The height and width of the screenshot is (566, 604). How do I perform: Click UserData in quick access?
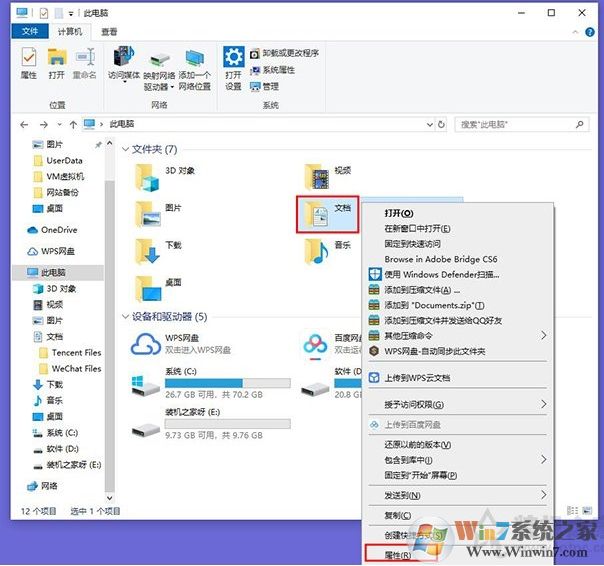(x=59, y=161)
